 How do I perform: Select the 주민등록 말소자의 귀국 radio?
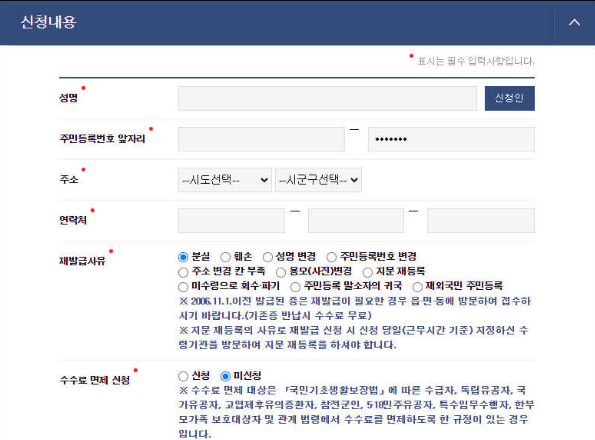pyautogui.click(x=295, y=287)
